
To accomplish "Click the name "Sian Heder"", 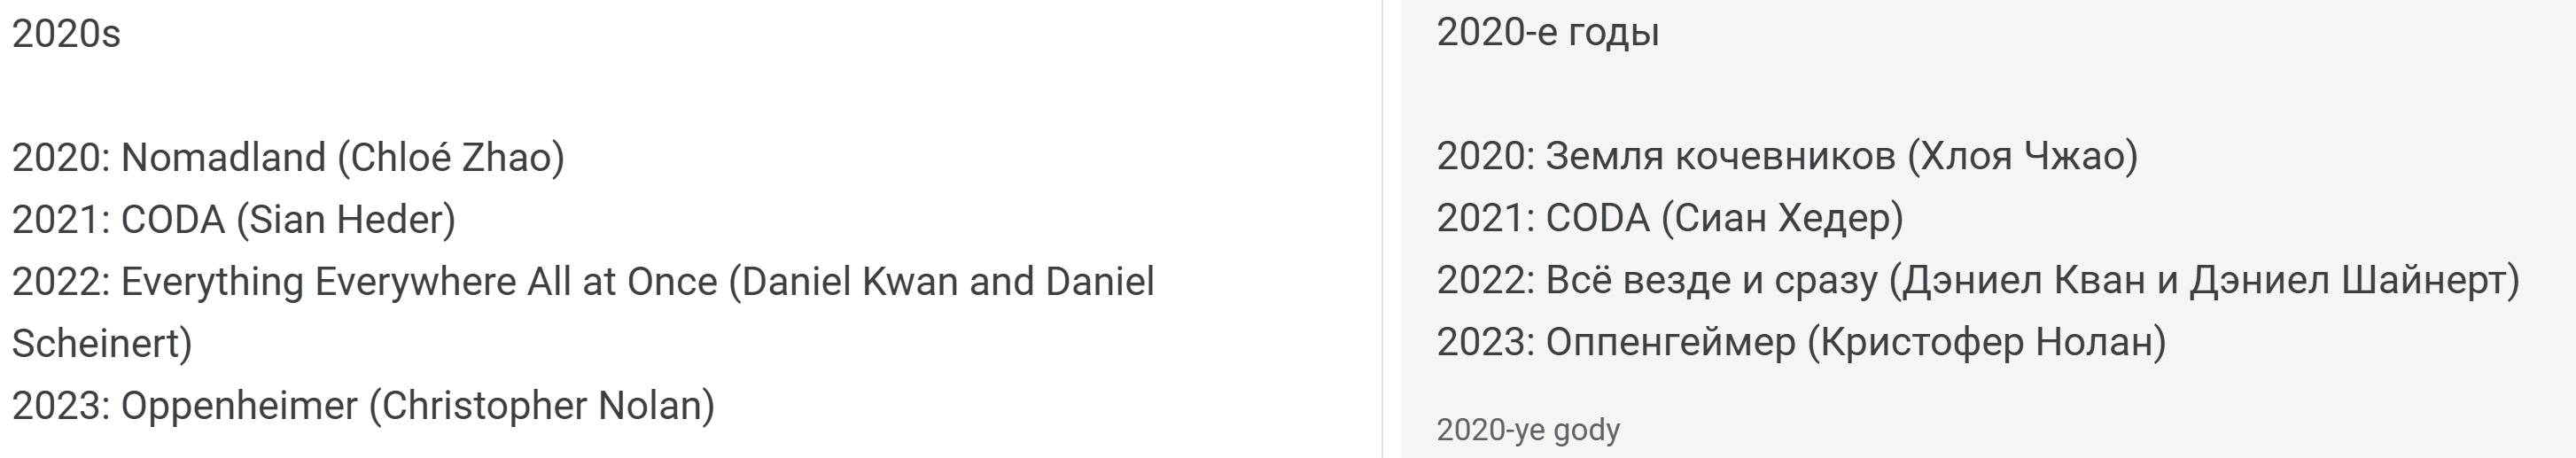I will click(346, 220).
